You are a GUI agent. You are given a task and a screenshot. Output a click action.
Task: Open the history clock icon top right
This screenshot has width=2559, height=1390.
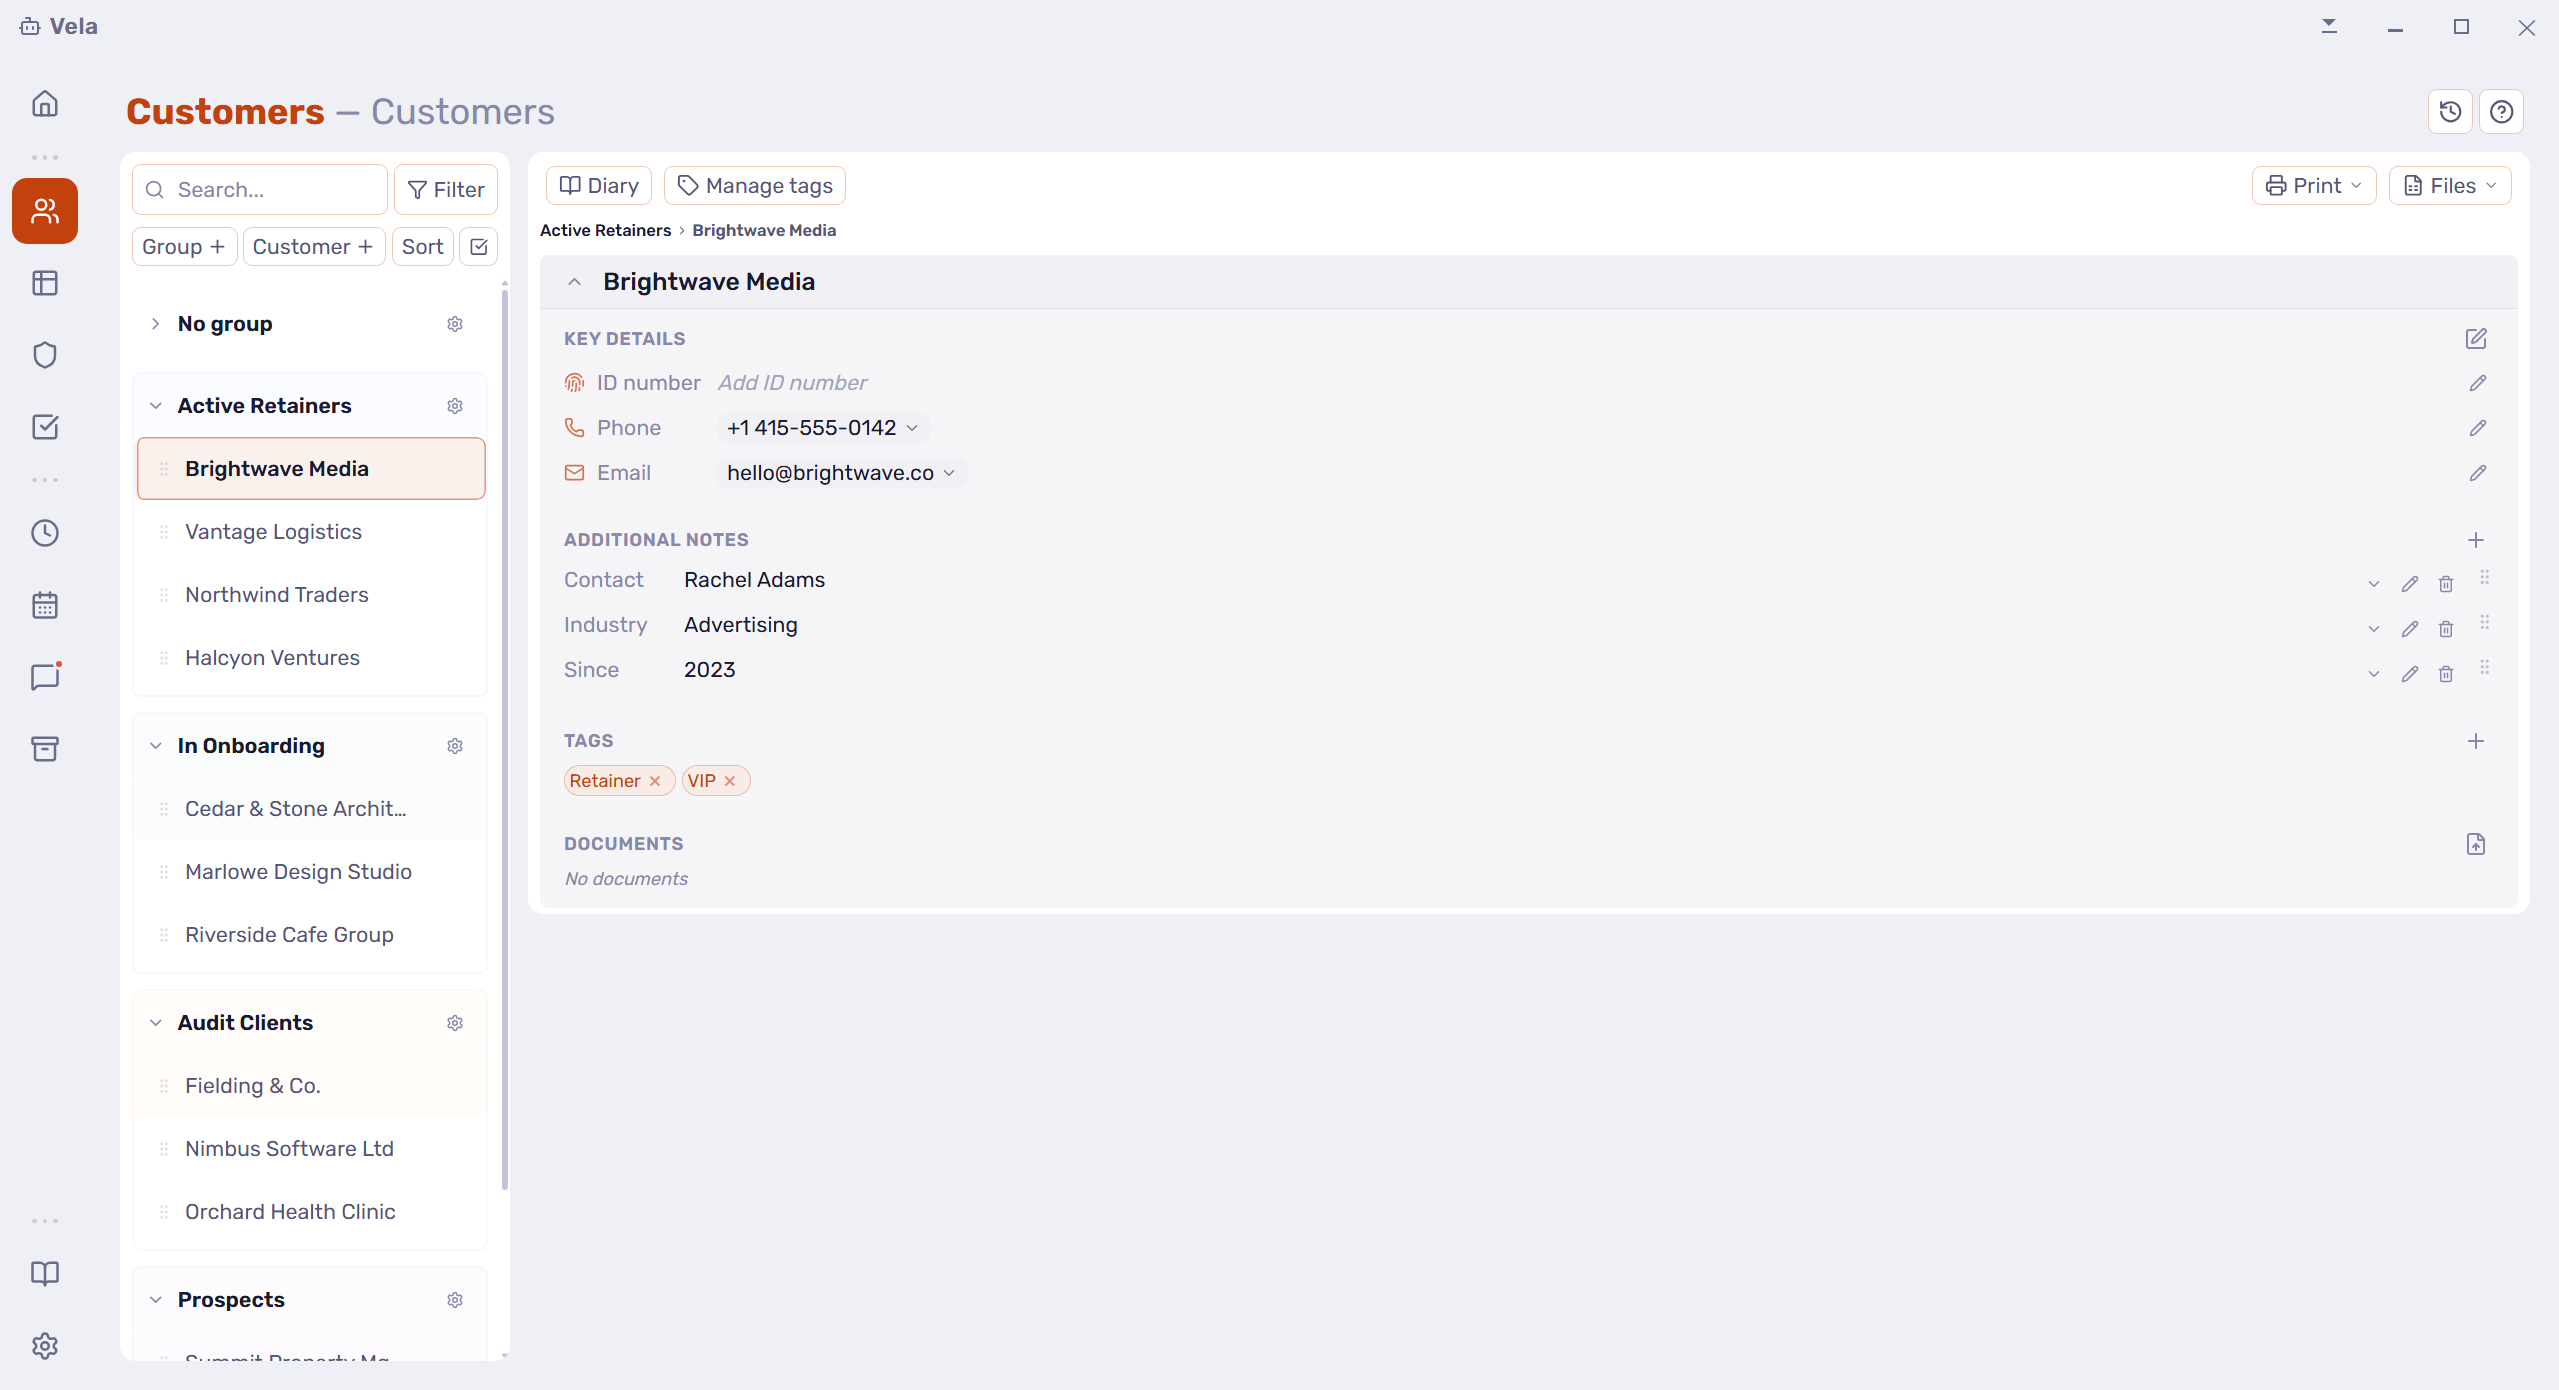coord(2450,111)
